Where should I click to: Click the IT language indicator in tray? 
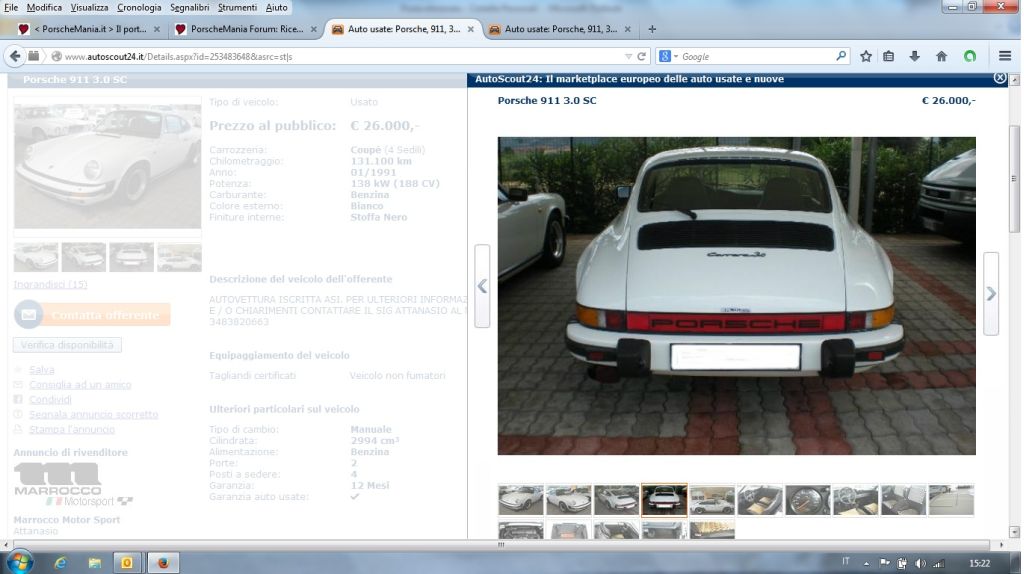[x=846, y=562]
